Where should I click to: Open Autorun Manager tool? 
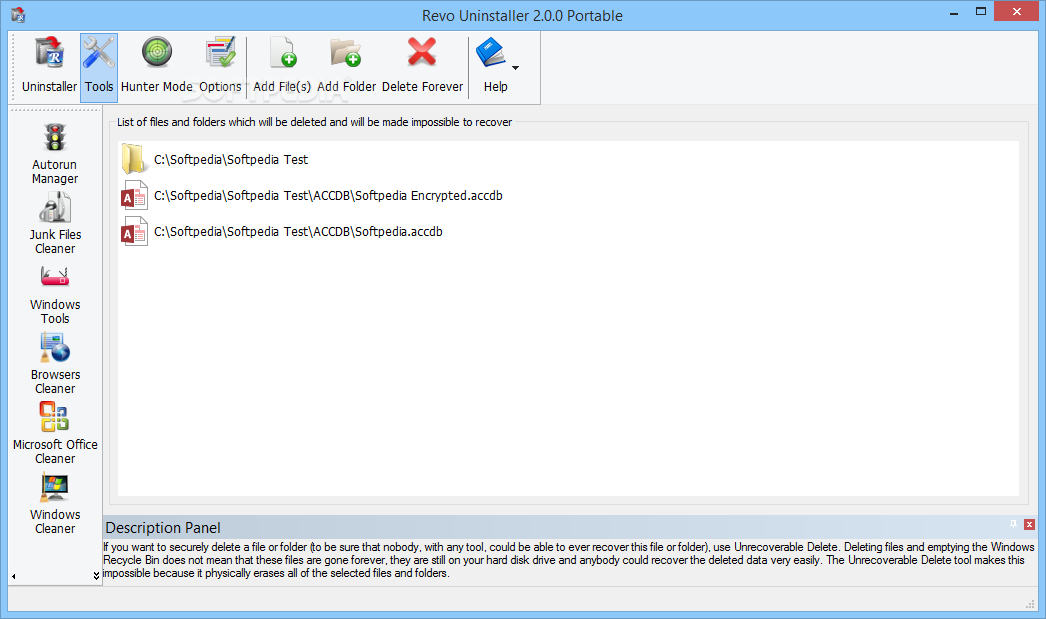55,154
